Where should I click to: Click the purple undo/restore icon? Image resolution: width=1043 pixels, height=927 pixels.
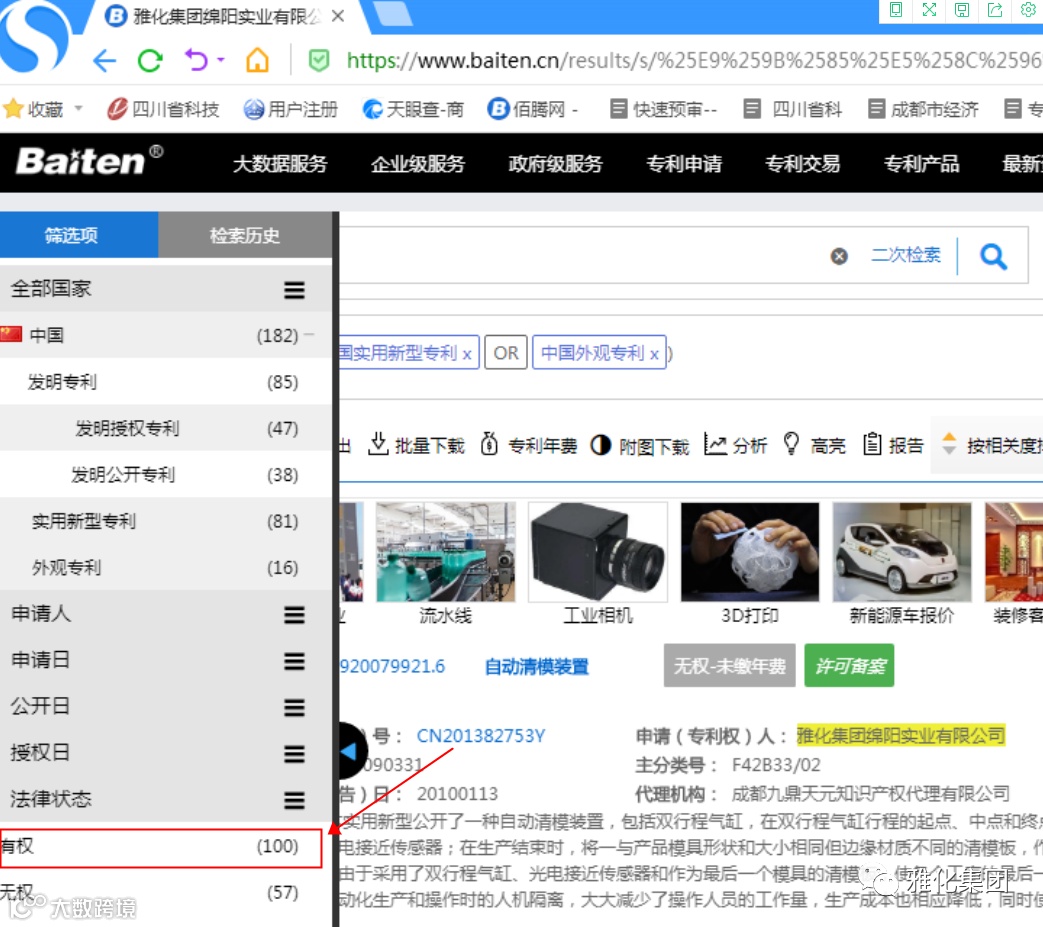(x=196, y=60)
